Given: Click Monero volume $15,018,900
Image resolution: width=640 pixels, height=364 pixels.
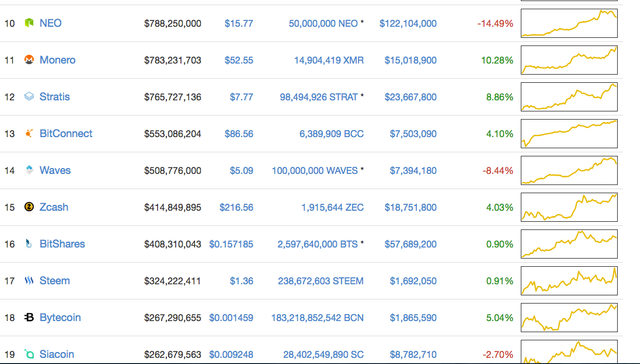Looking at the screenshot, I should 411,60.
